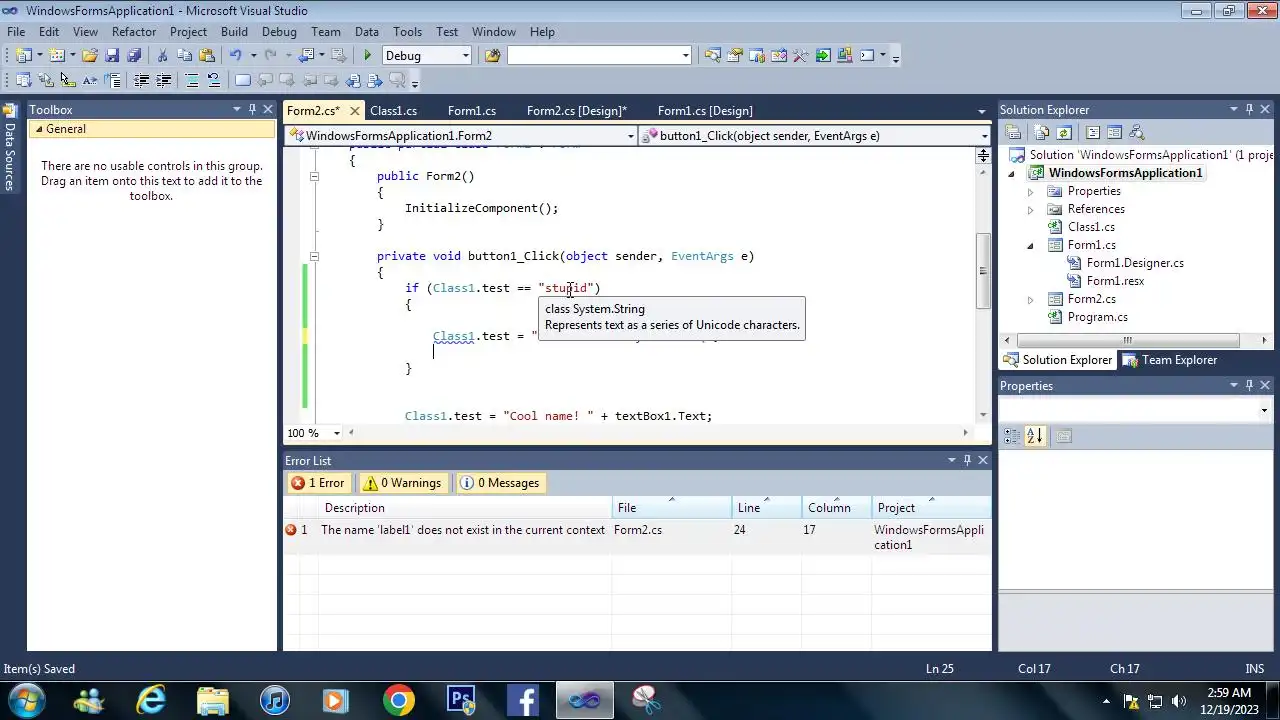Click View Code in the Solution Explorer toolbar
Viewport: 1280px width, 720px height.
(x=1092, y=132)
